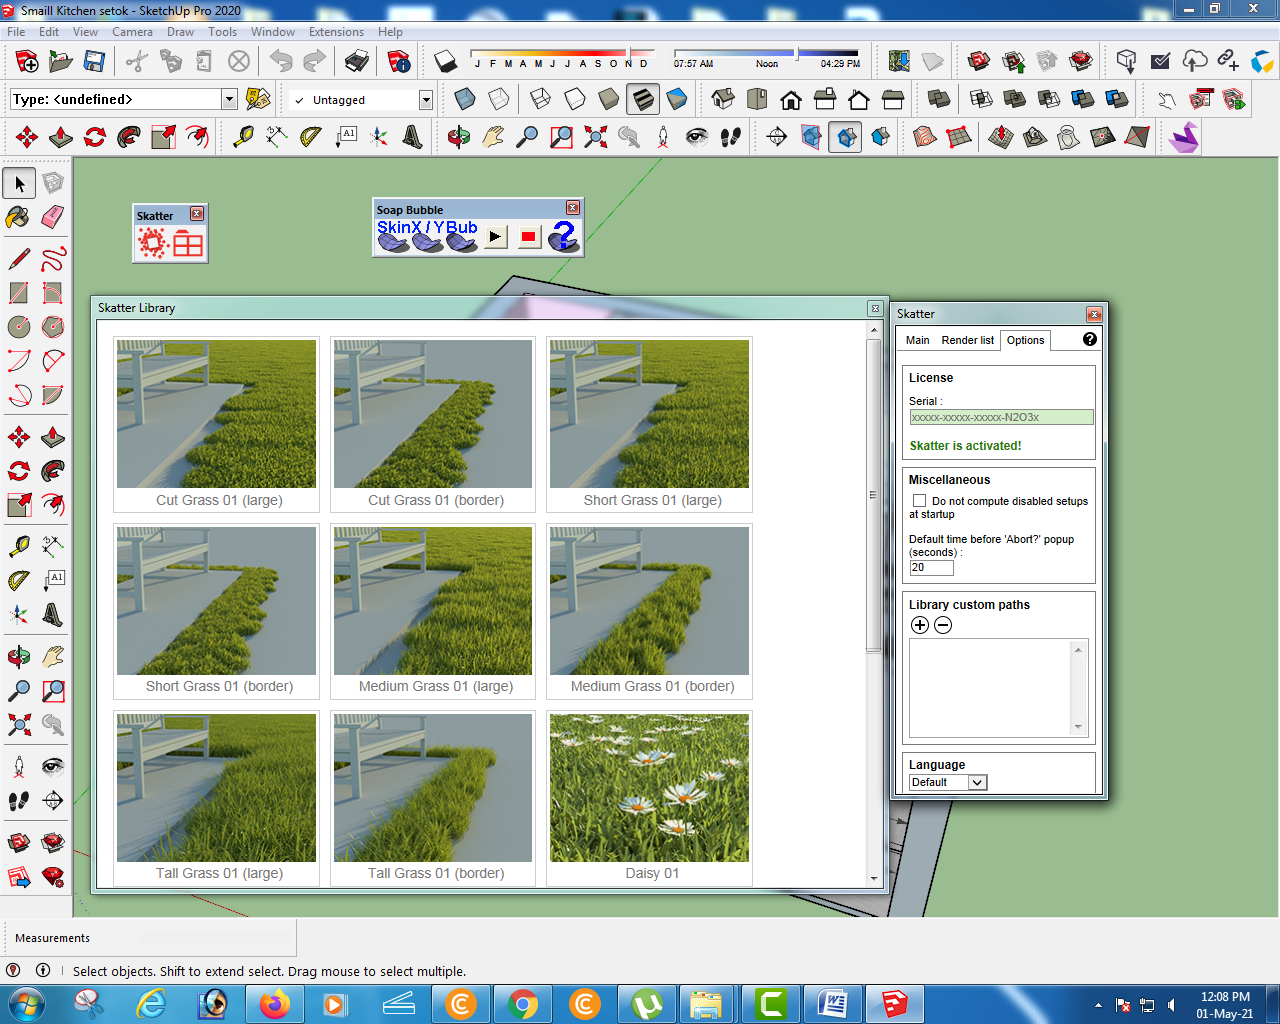Select the Pie arc tool
Image resolution: width=1280 pixels, height=1024 pixels.
tap(53, 395)
